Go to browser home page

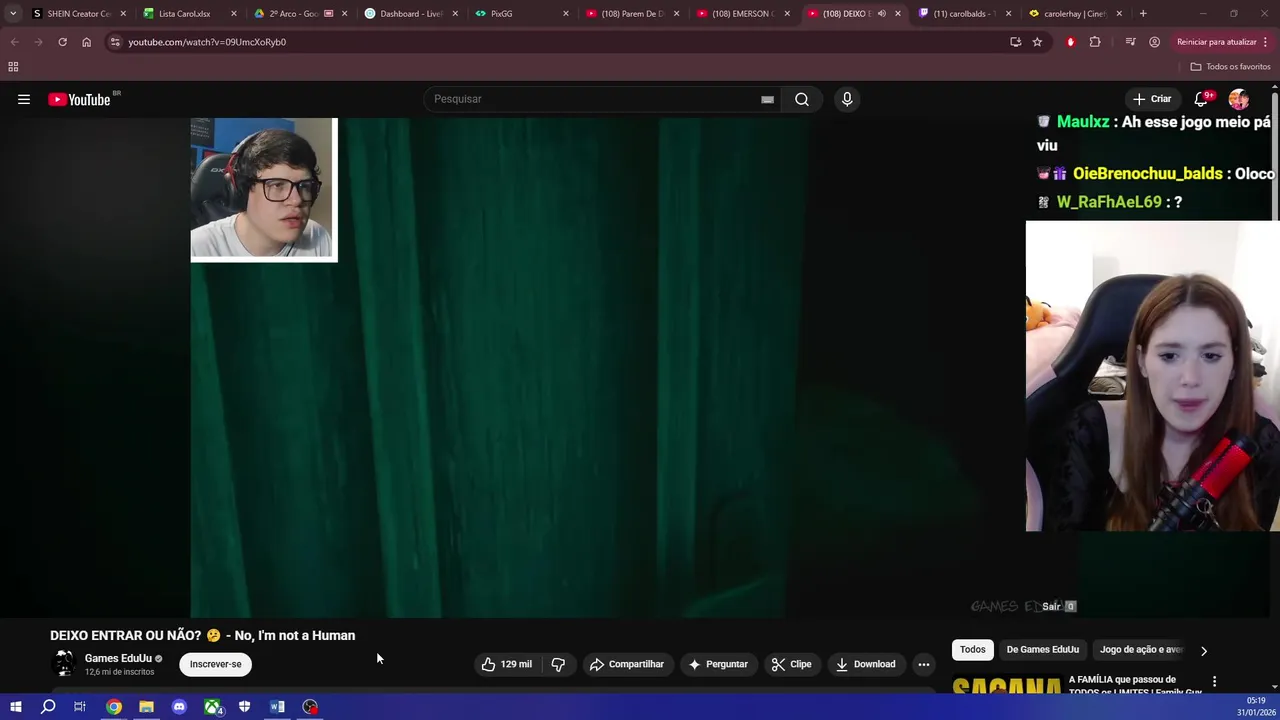tap(86, 42)
